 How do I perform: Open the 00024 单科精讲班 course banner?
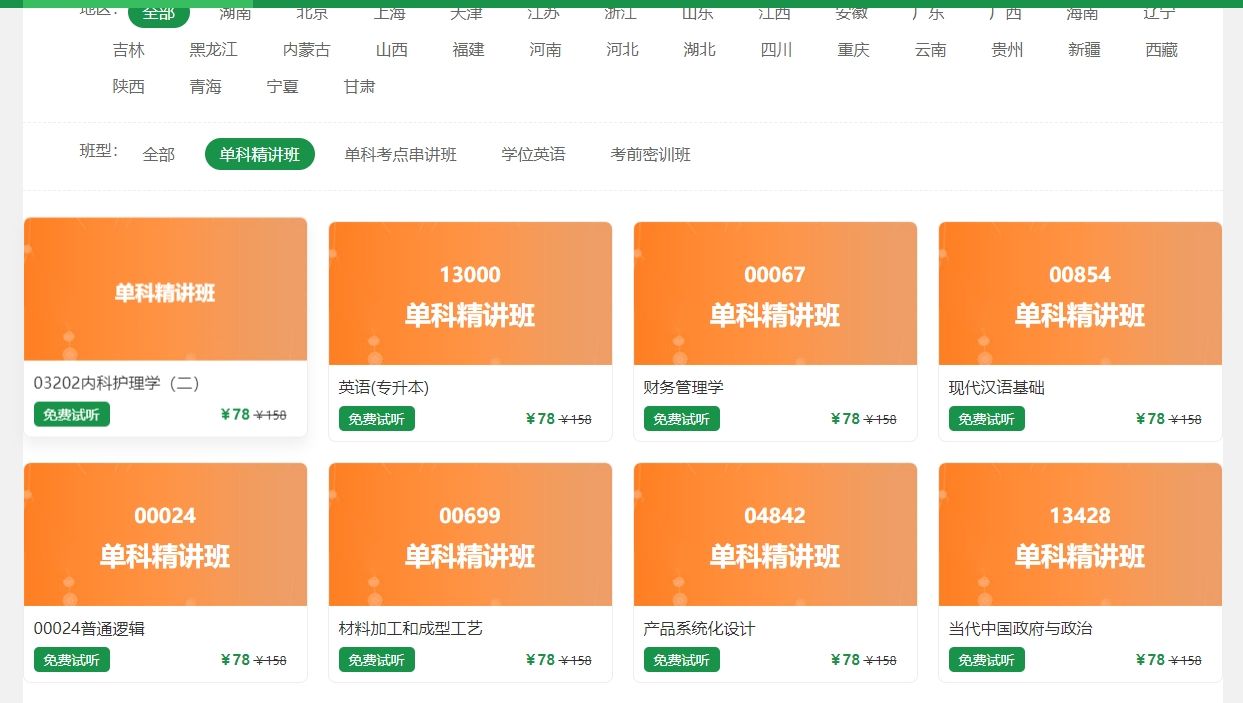tap(165, 535)
